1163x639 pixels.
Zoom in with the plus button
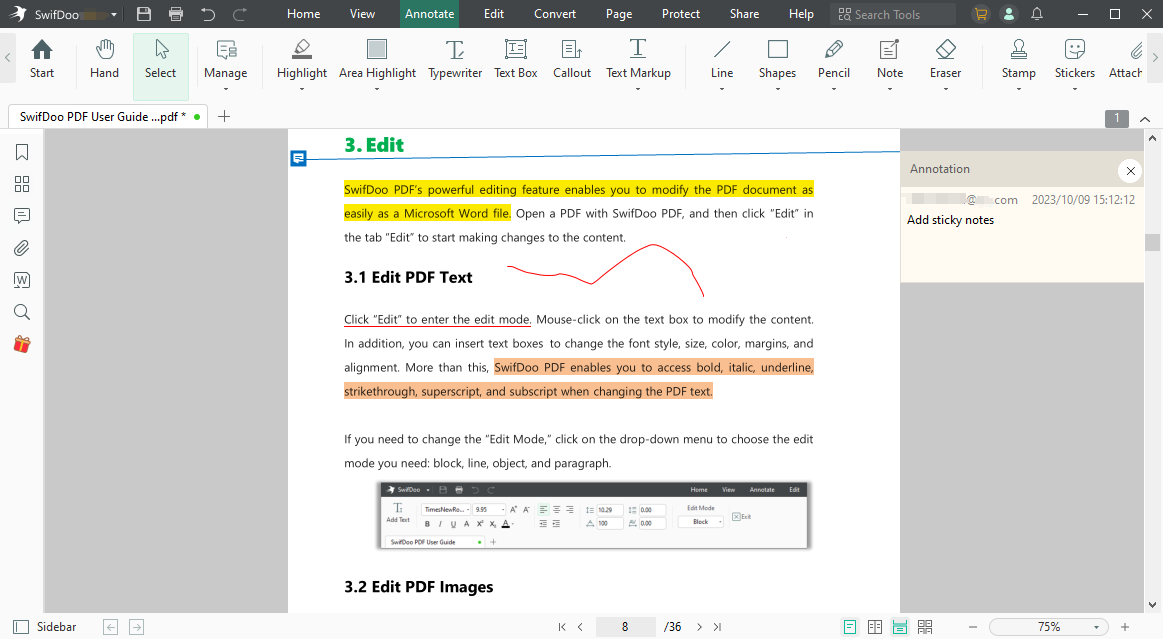click(x=1124, y=627)
